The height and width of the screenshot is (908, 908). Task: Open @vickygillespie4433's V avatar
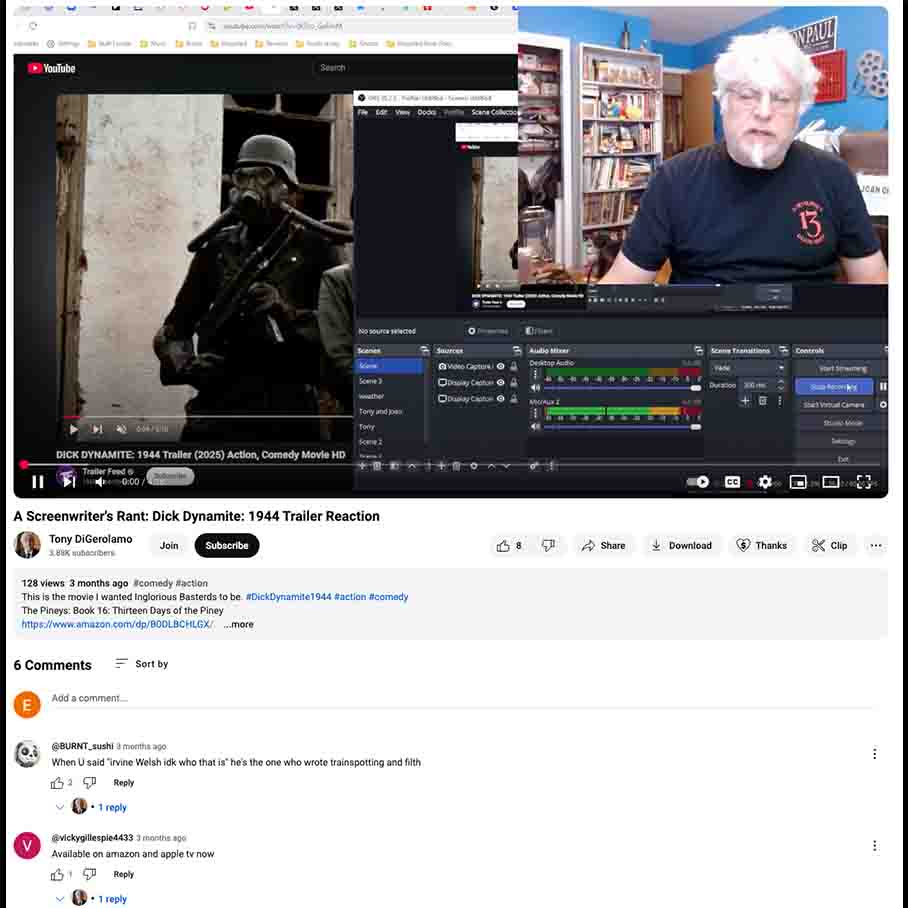coord(27,845)
